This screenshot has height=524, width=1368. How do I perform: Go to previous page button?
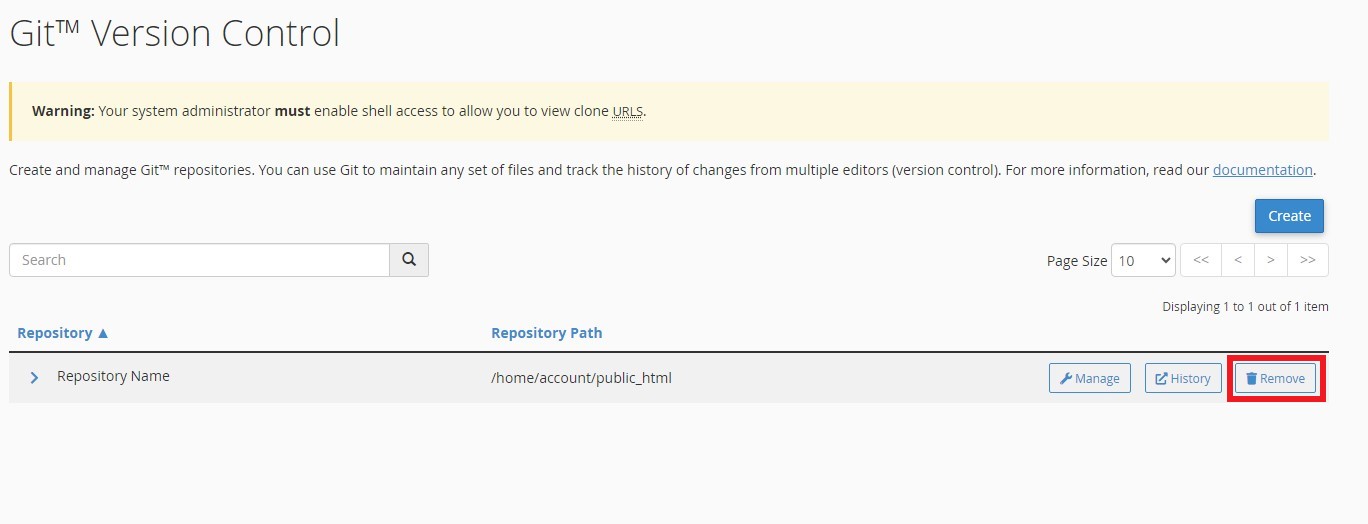pos(1238,260)
